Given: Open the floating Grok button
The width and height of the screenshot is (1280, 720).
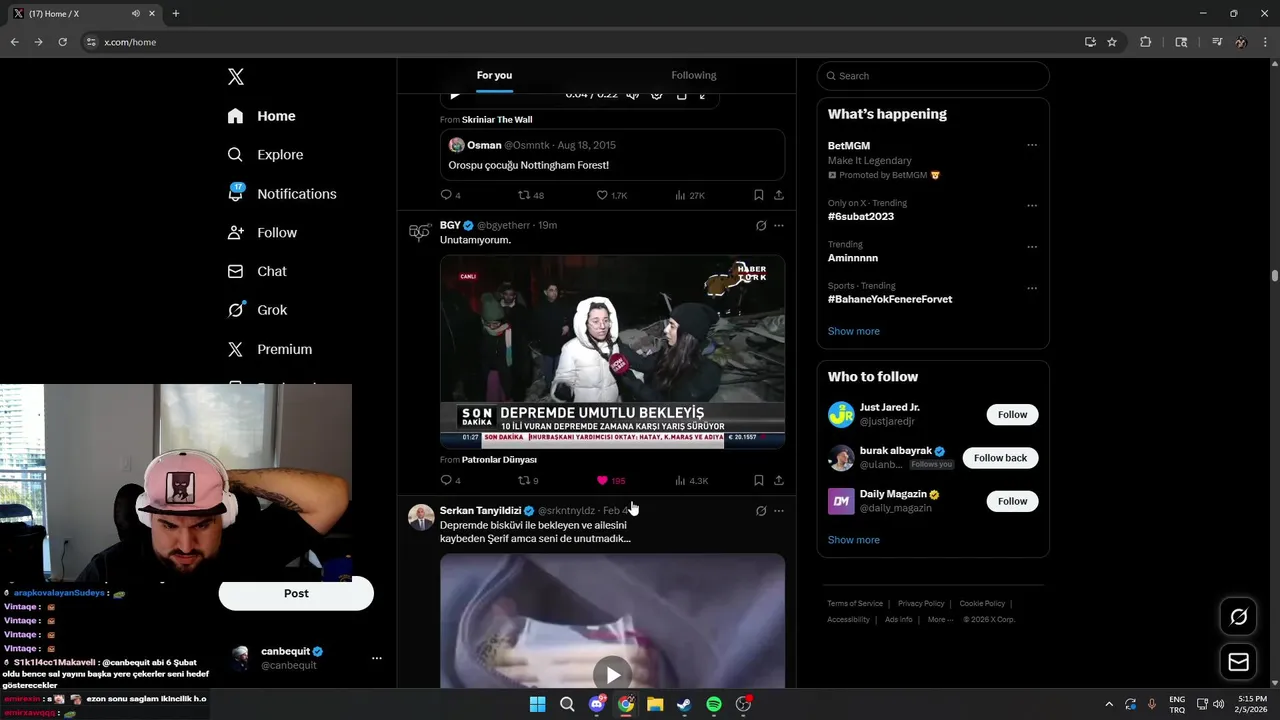Looking at the screenshot, I should click(x=1238, y=617).
